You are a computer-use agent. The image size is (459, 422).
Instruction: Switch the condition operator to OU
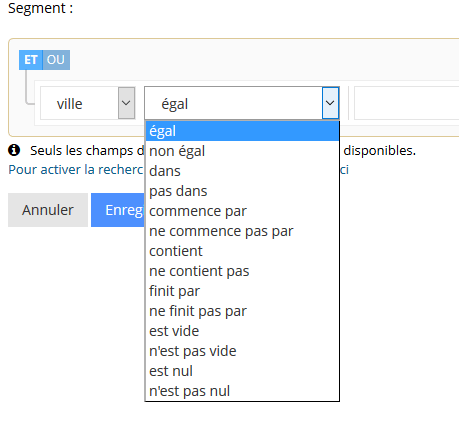[x=56, y=60]
